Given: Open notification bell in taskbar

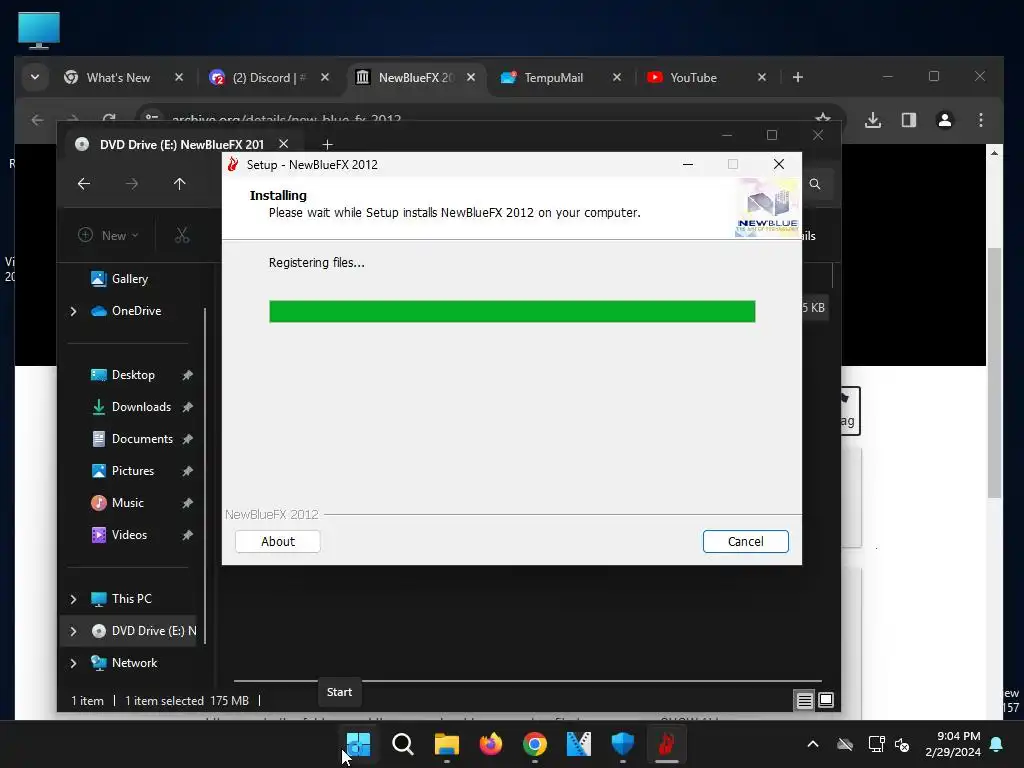Looking at the screenshot, I should click(x=997, y=744).
